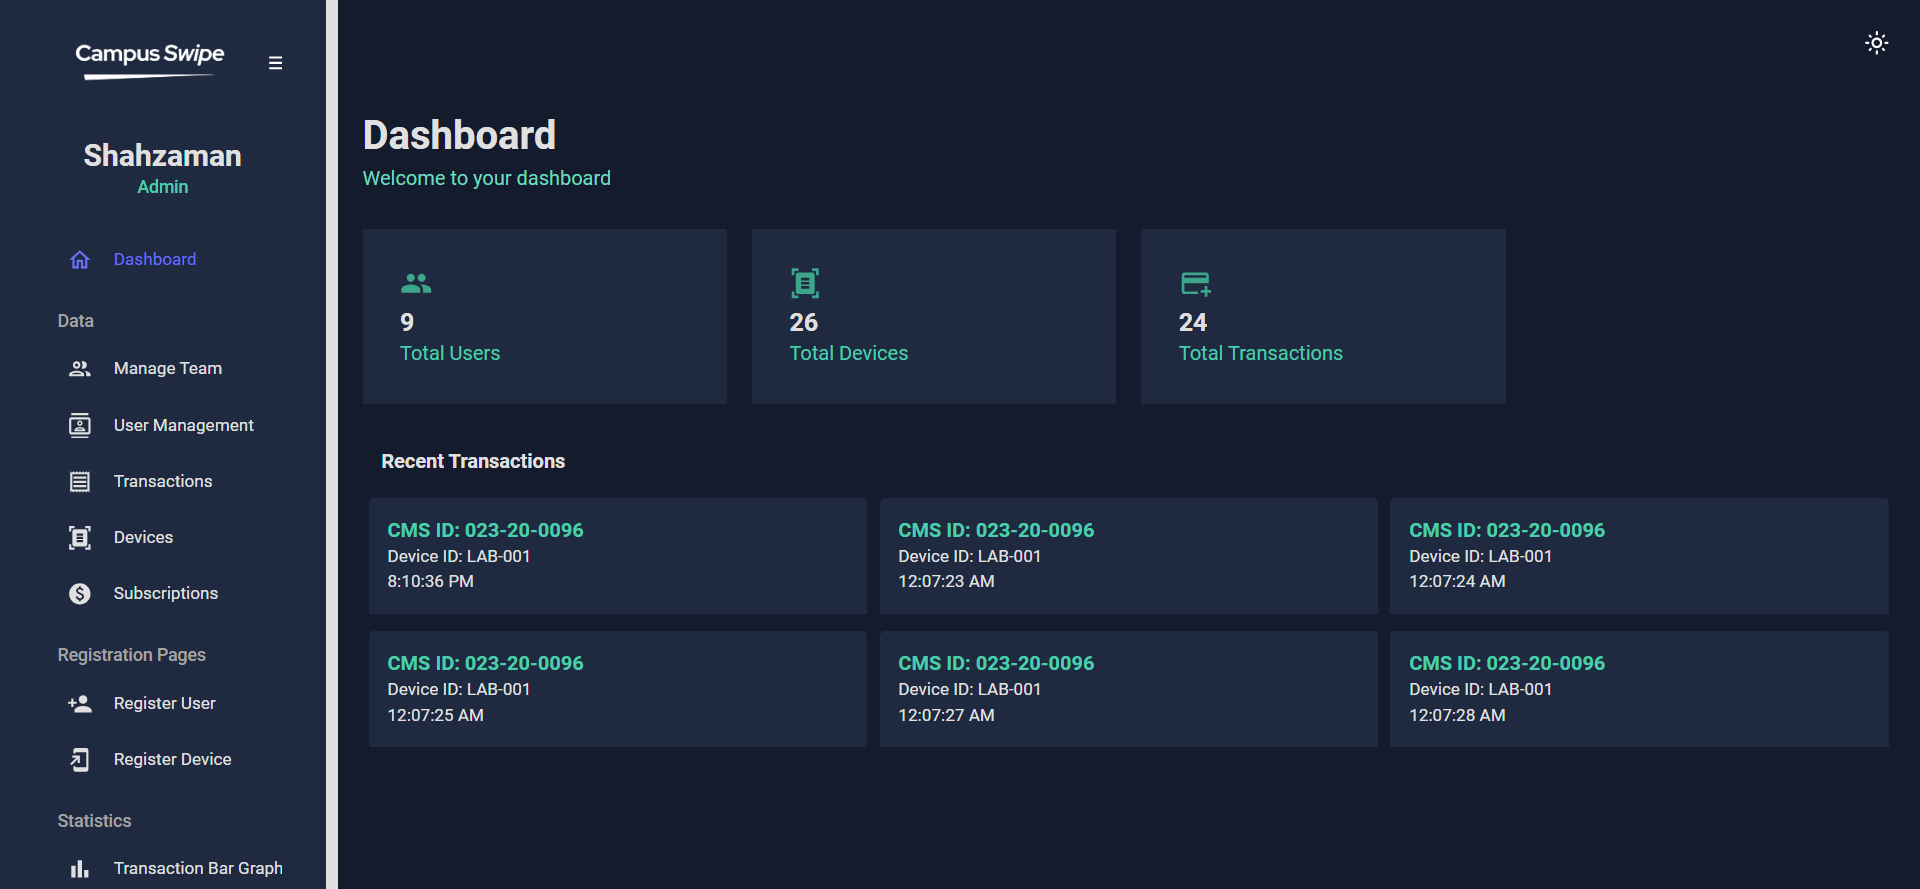Image resolution: width=1920 pixels, height=889 pixels.
Task: Click the Dashboard home icon
Action: (x=80, y=260)
